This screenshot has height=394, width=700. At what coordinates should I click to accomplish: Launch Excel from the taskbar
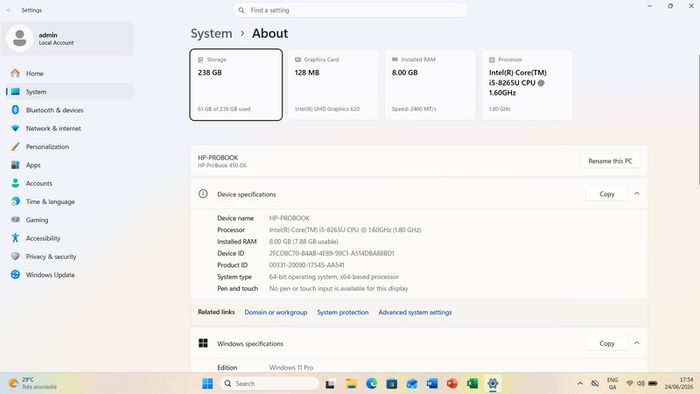tap(472, 384)
